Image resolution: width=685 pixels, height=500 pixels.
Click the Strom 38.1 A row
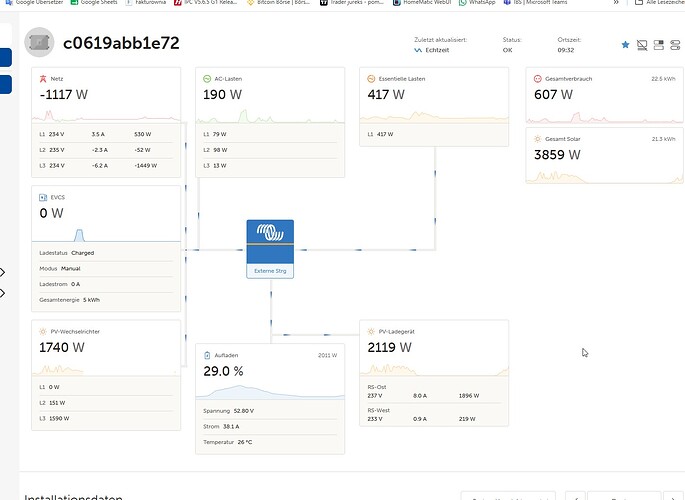270,427
